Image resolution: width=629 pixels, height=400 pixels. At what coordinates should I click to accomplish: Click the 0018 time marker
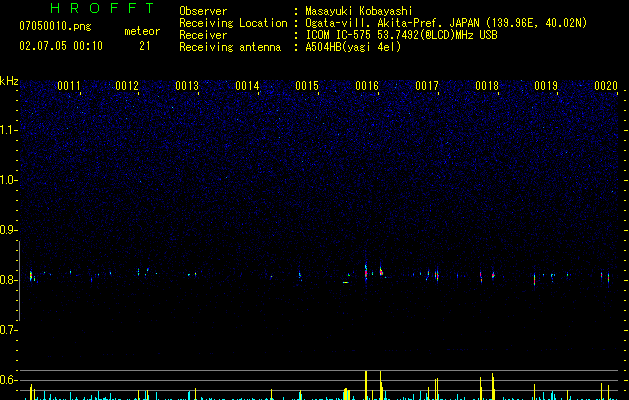(x=487, y=86)
